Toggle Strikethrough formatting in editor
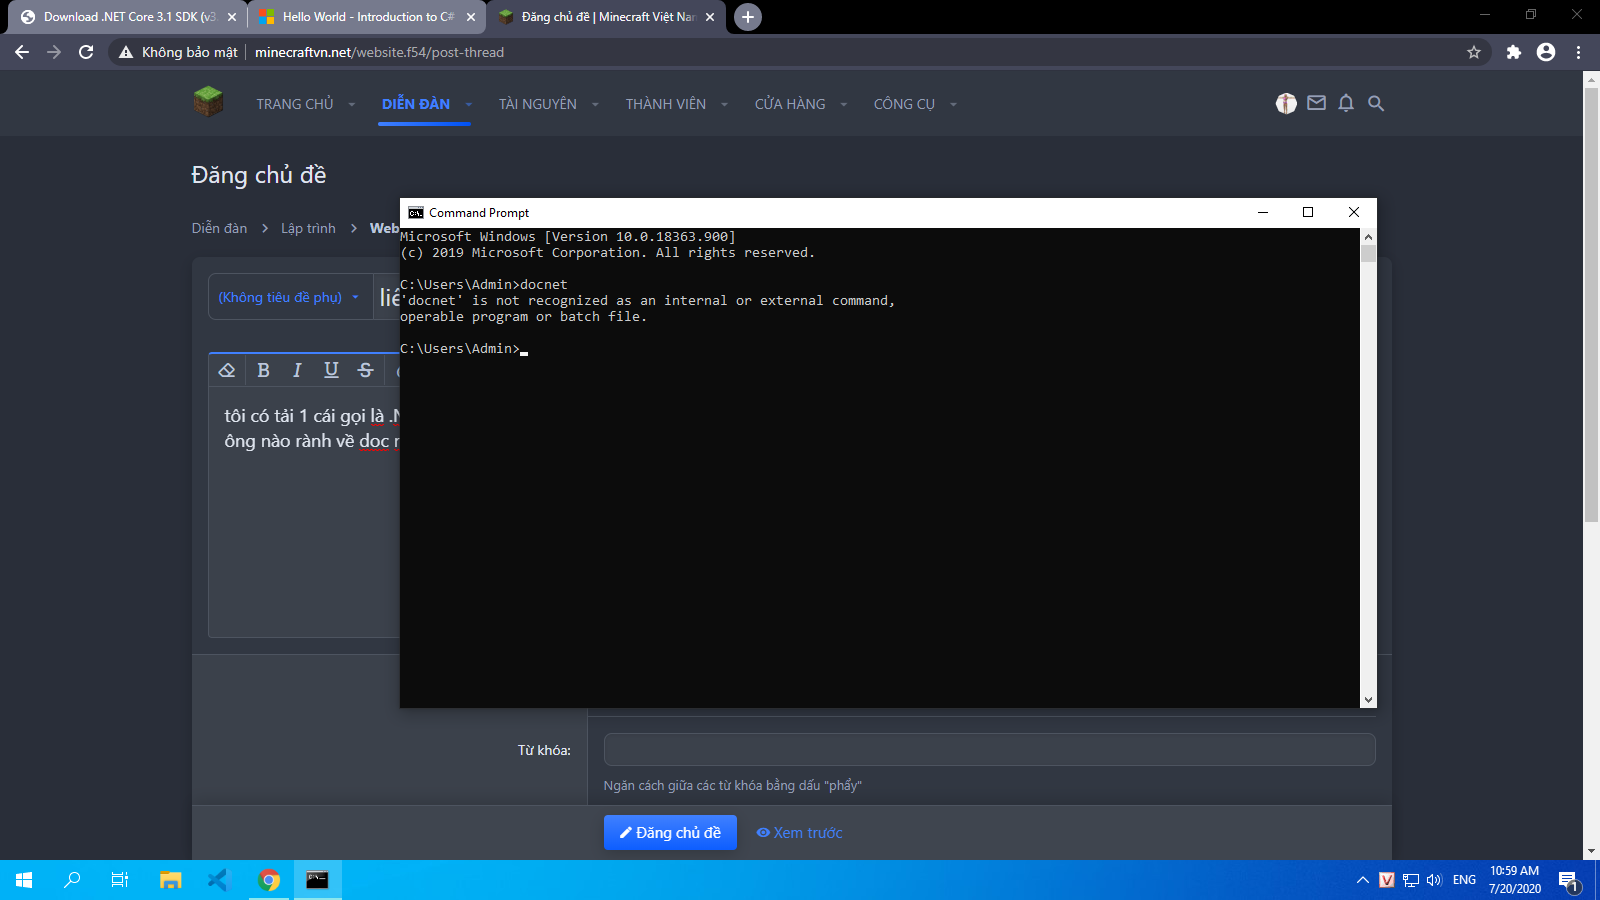1600x900 pixels. 365,370
